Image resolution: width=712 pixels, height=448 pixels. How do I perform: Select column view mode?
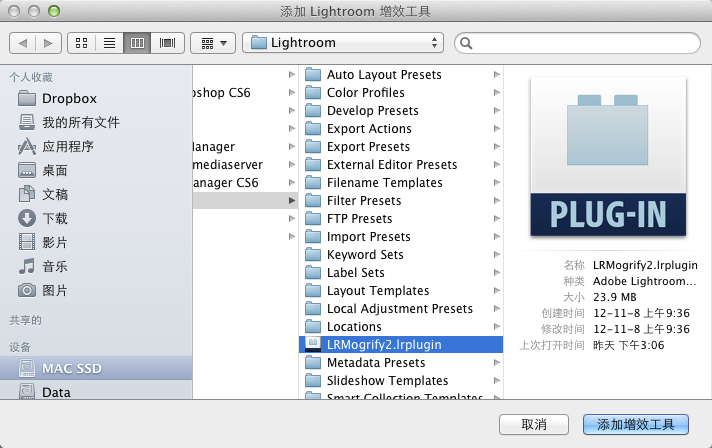click(x=138, y=43)
